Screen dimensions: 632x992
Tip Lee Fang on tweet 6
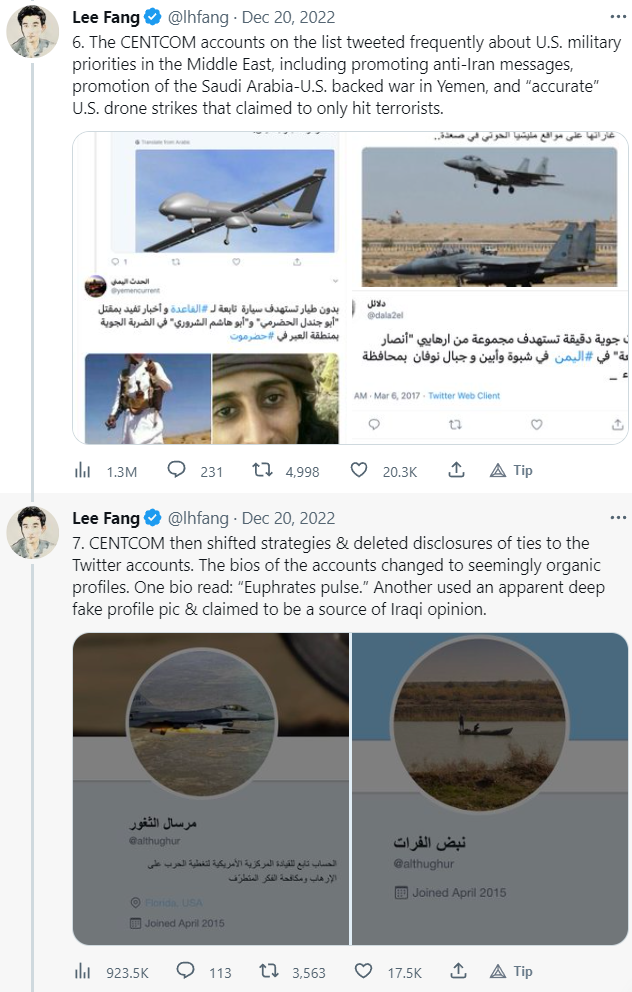click(511, 470)
